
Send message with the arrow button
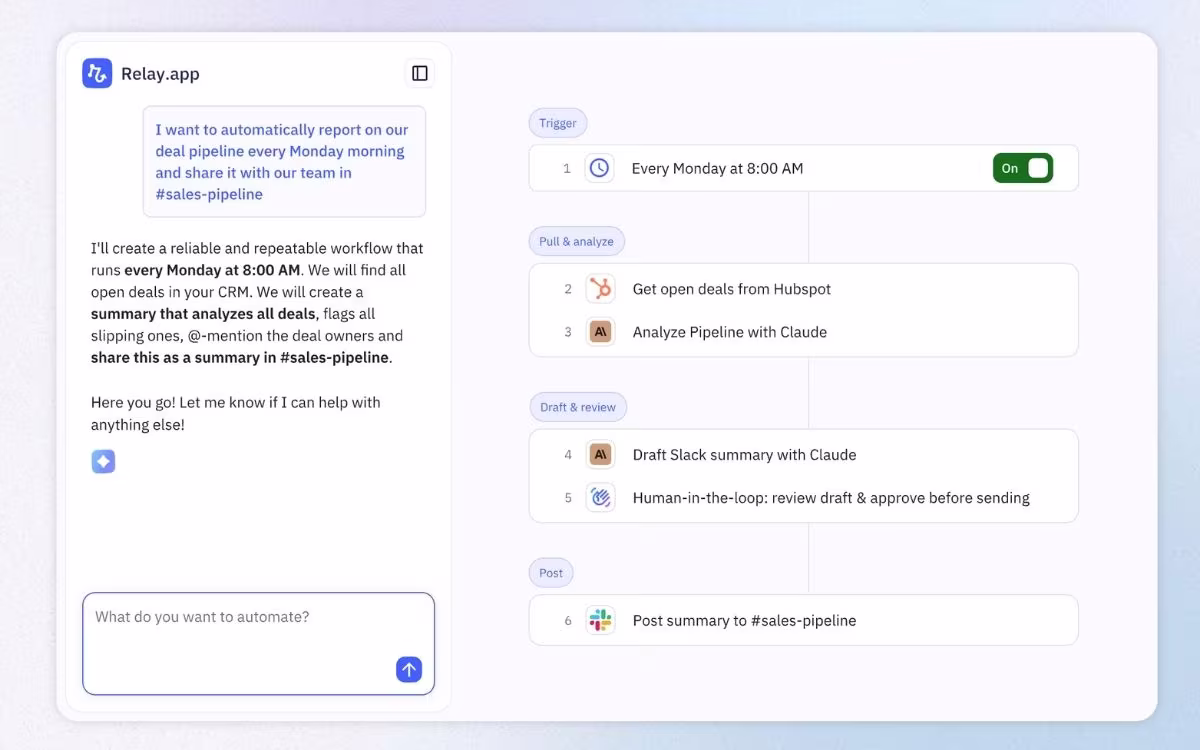[409, 670]
